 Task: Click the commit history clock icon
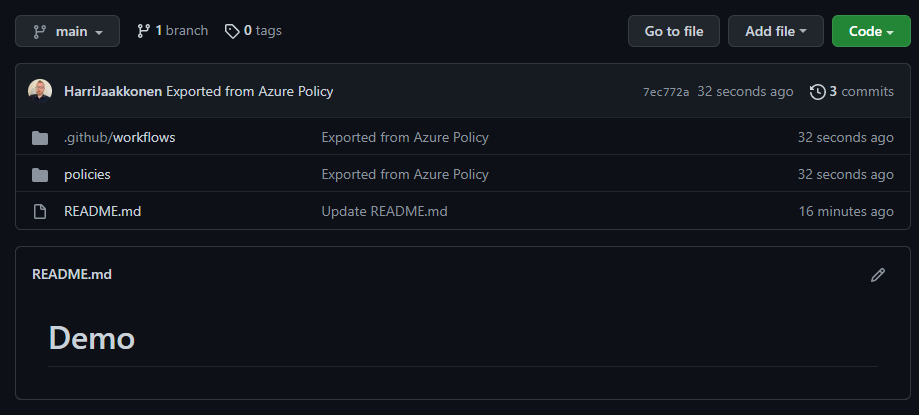[x=817, y=92]
